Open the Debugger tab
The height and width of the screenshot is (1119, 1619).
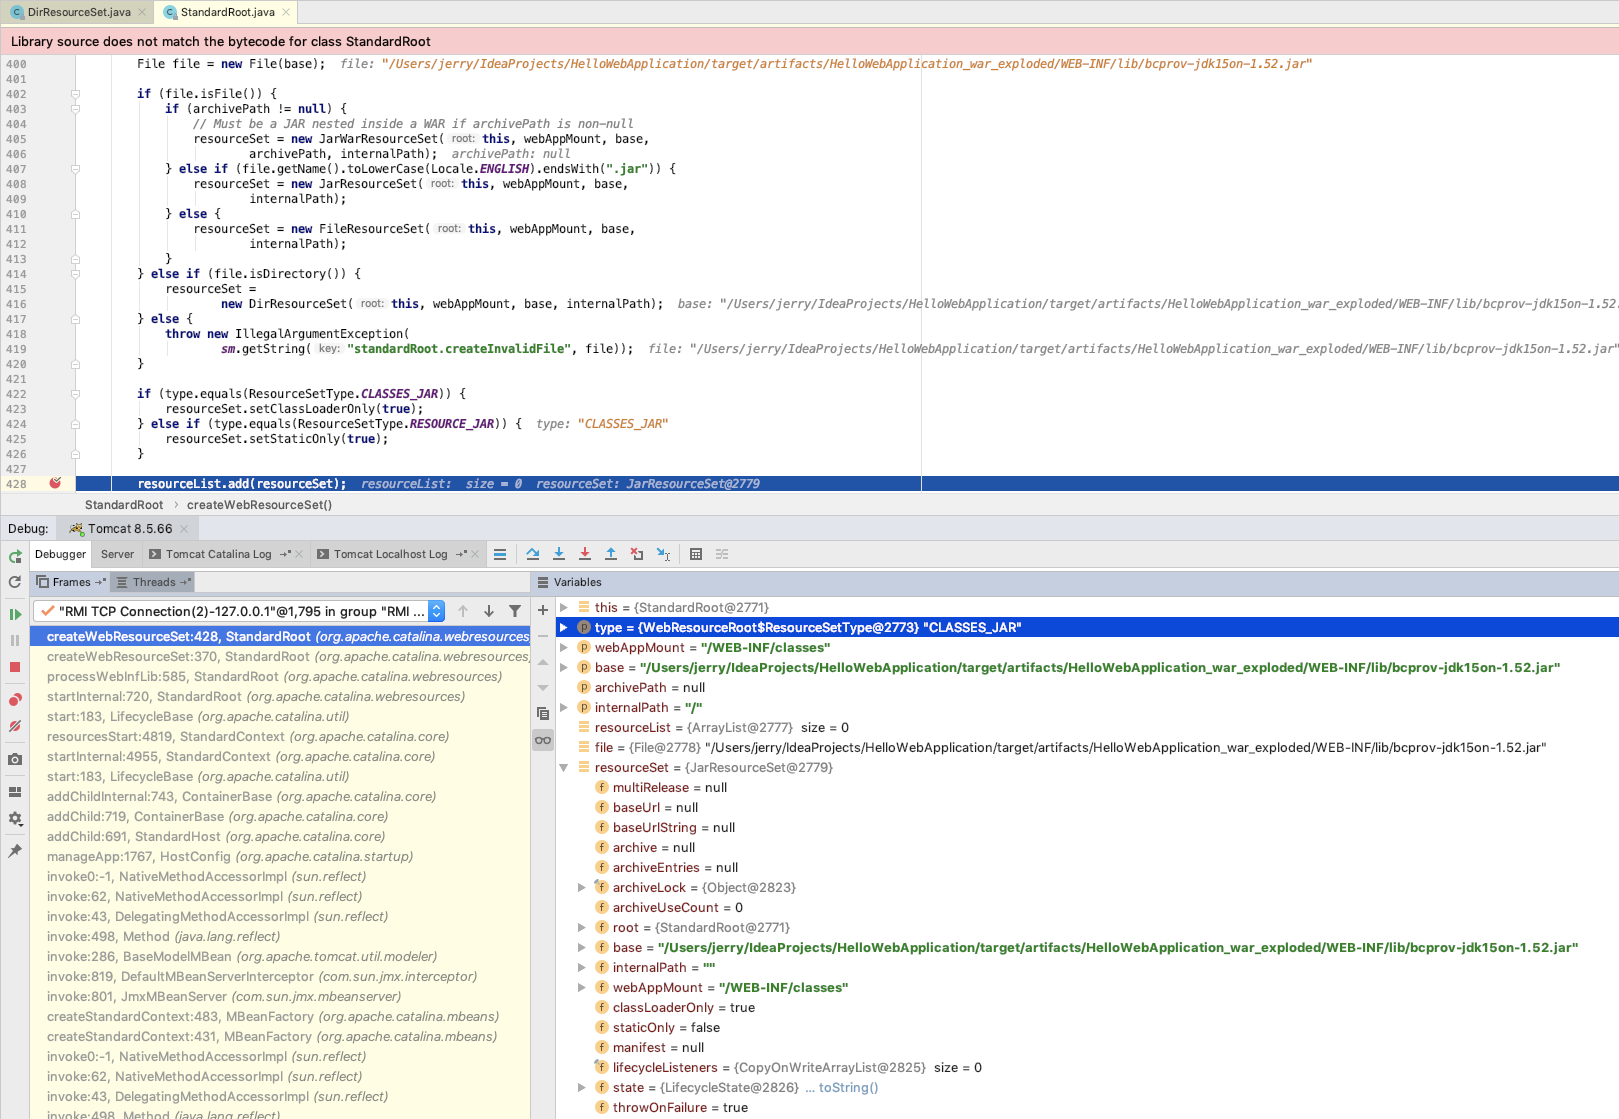pos(60,554)
